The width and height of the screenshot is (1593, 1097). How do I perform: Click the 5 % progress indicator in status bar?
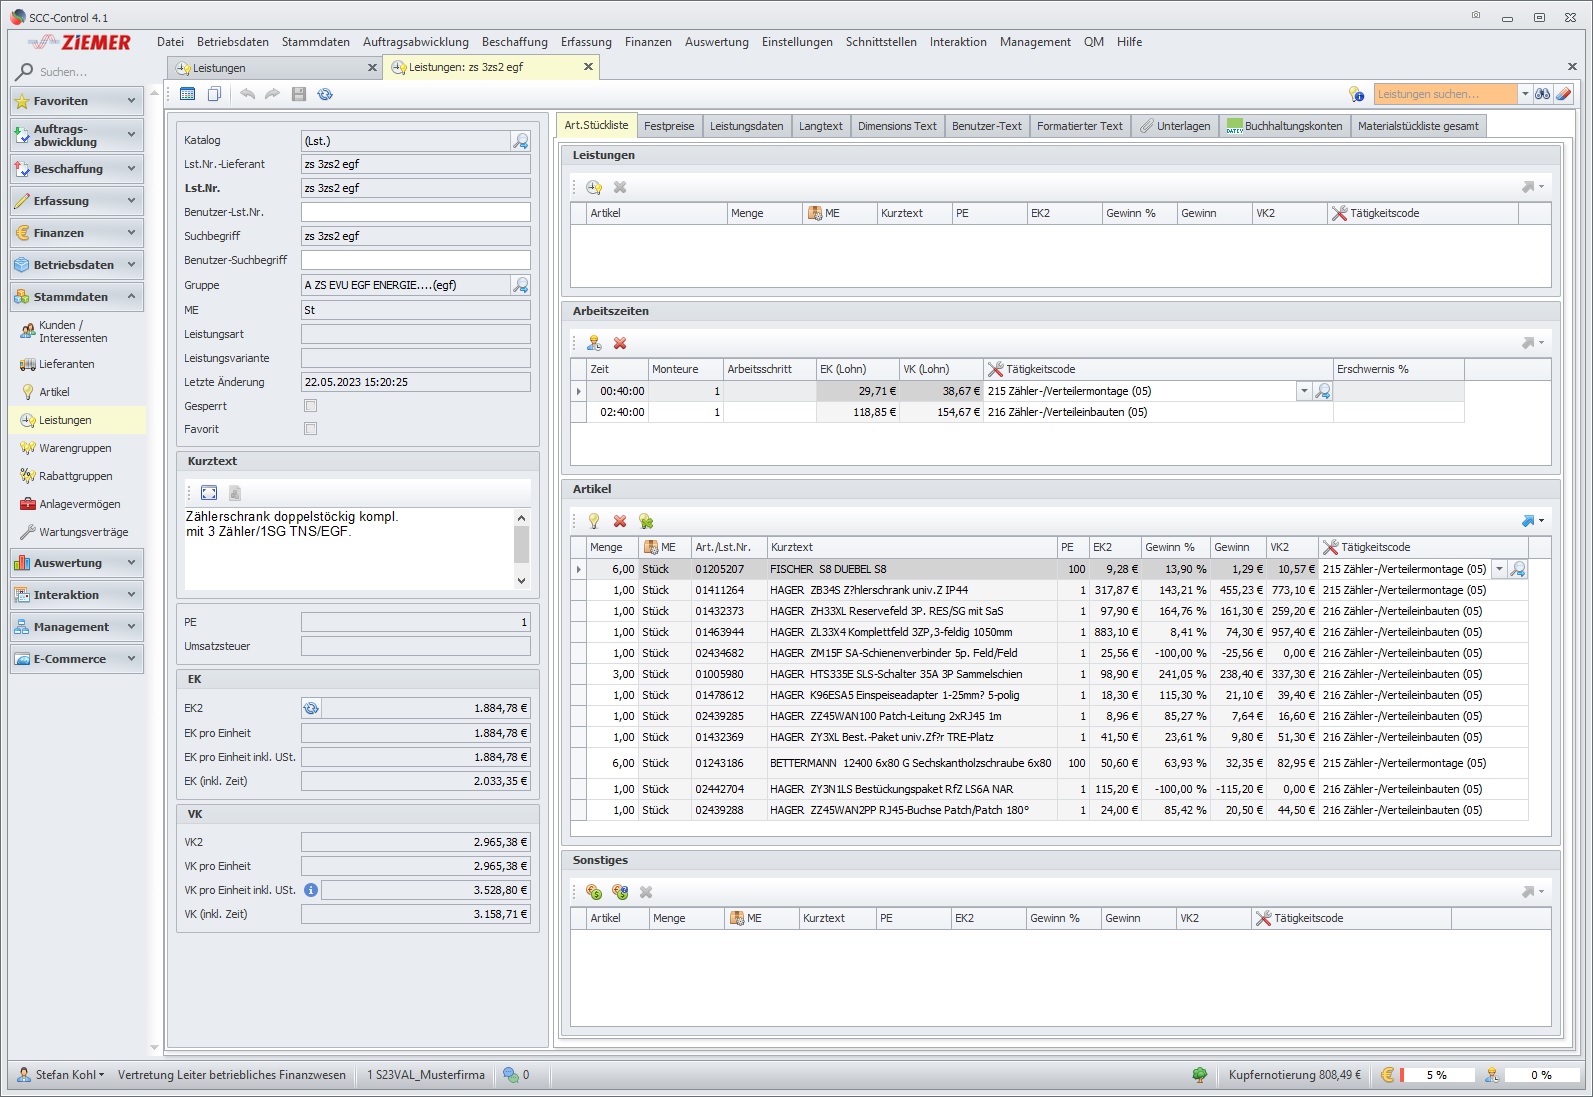click(x=1437, y=1075)
